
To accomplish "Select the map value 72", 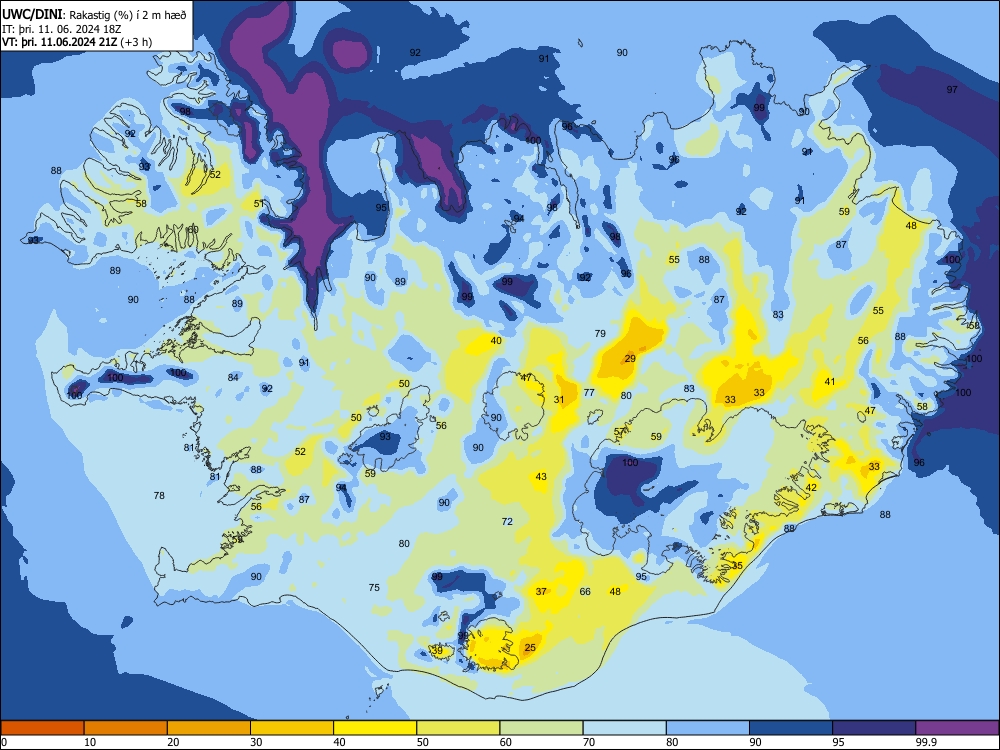I will tap(507, 521).
